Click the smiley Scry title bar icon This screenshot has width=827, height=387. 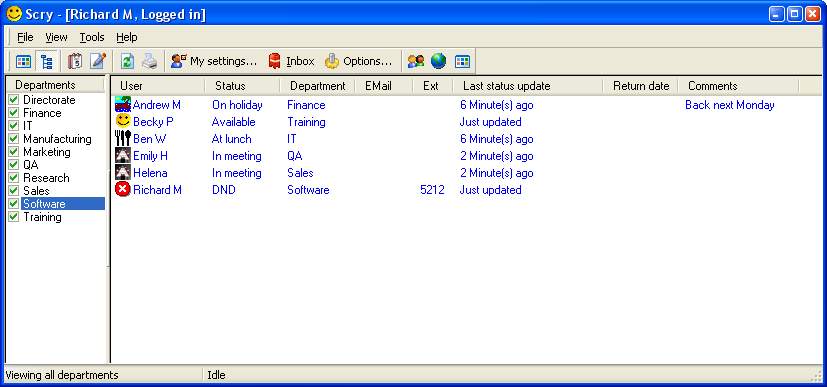click(x=14, y=13)
